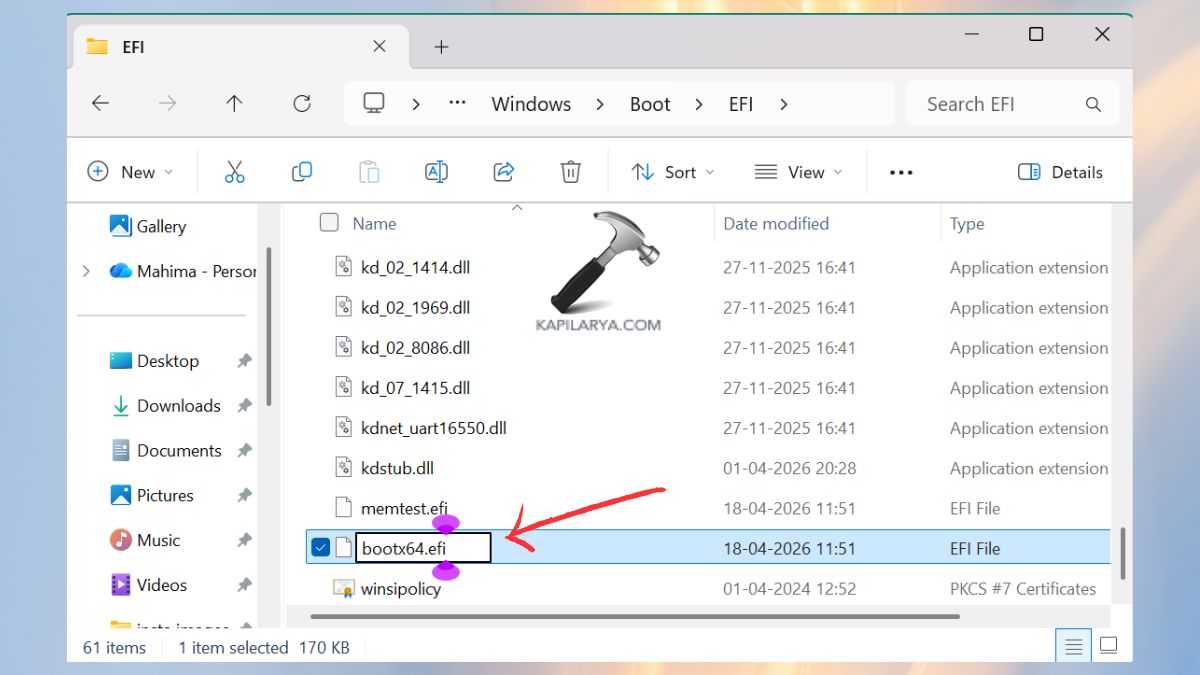Viewport: 1200px width, 675px height.
Task: Switch to large icons view at bottom right
Action: coord(1106,645)
